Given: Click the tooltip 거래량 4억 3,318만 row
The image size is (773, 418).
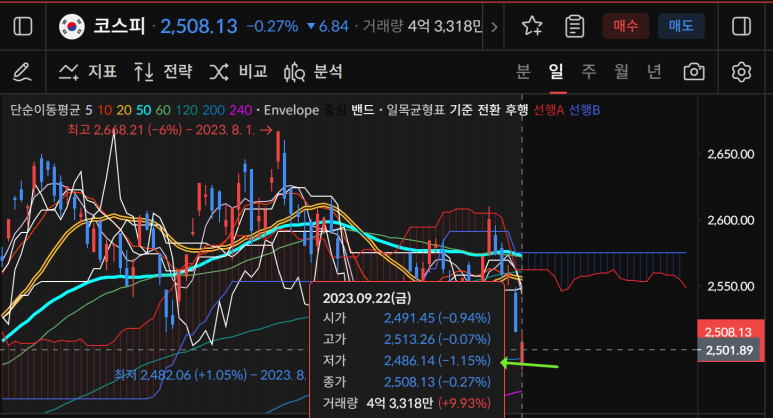Looking at the screenshot, I should (407, 403).
